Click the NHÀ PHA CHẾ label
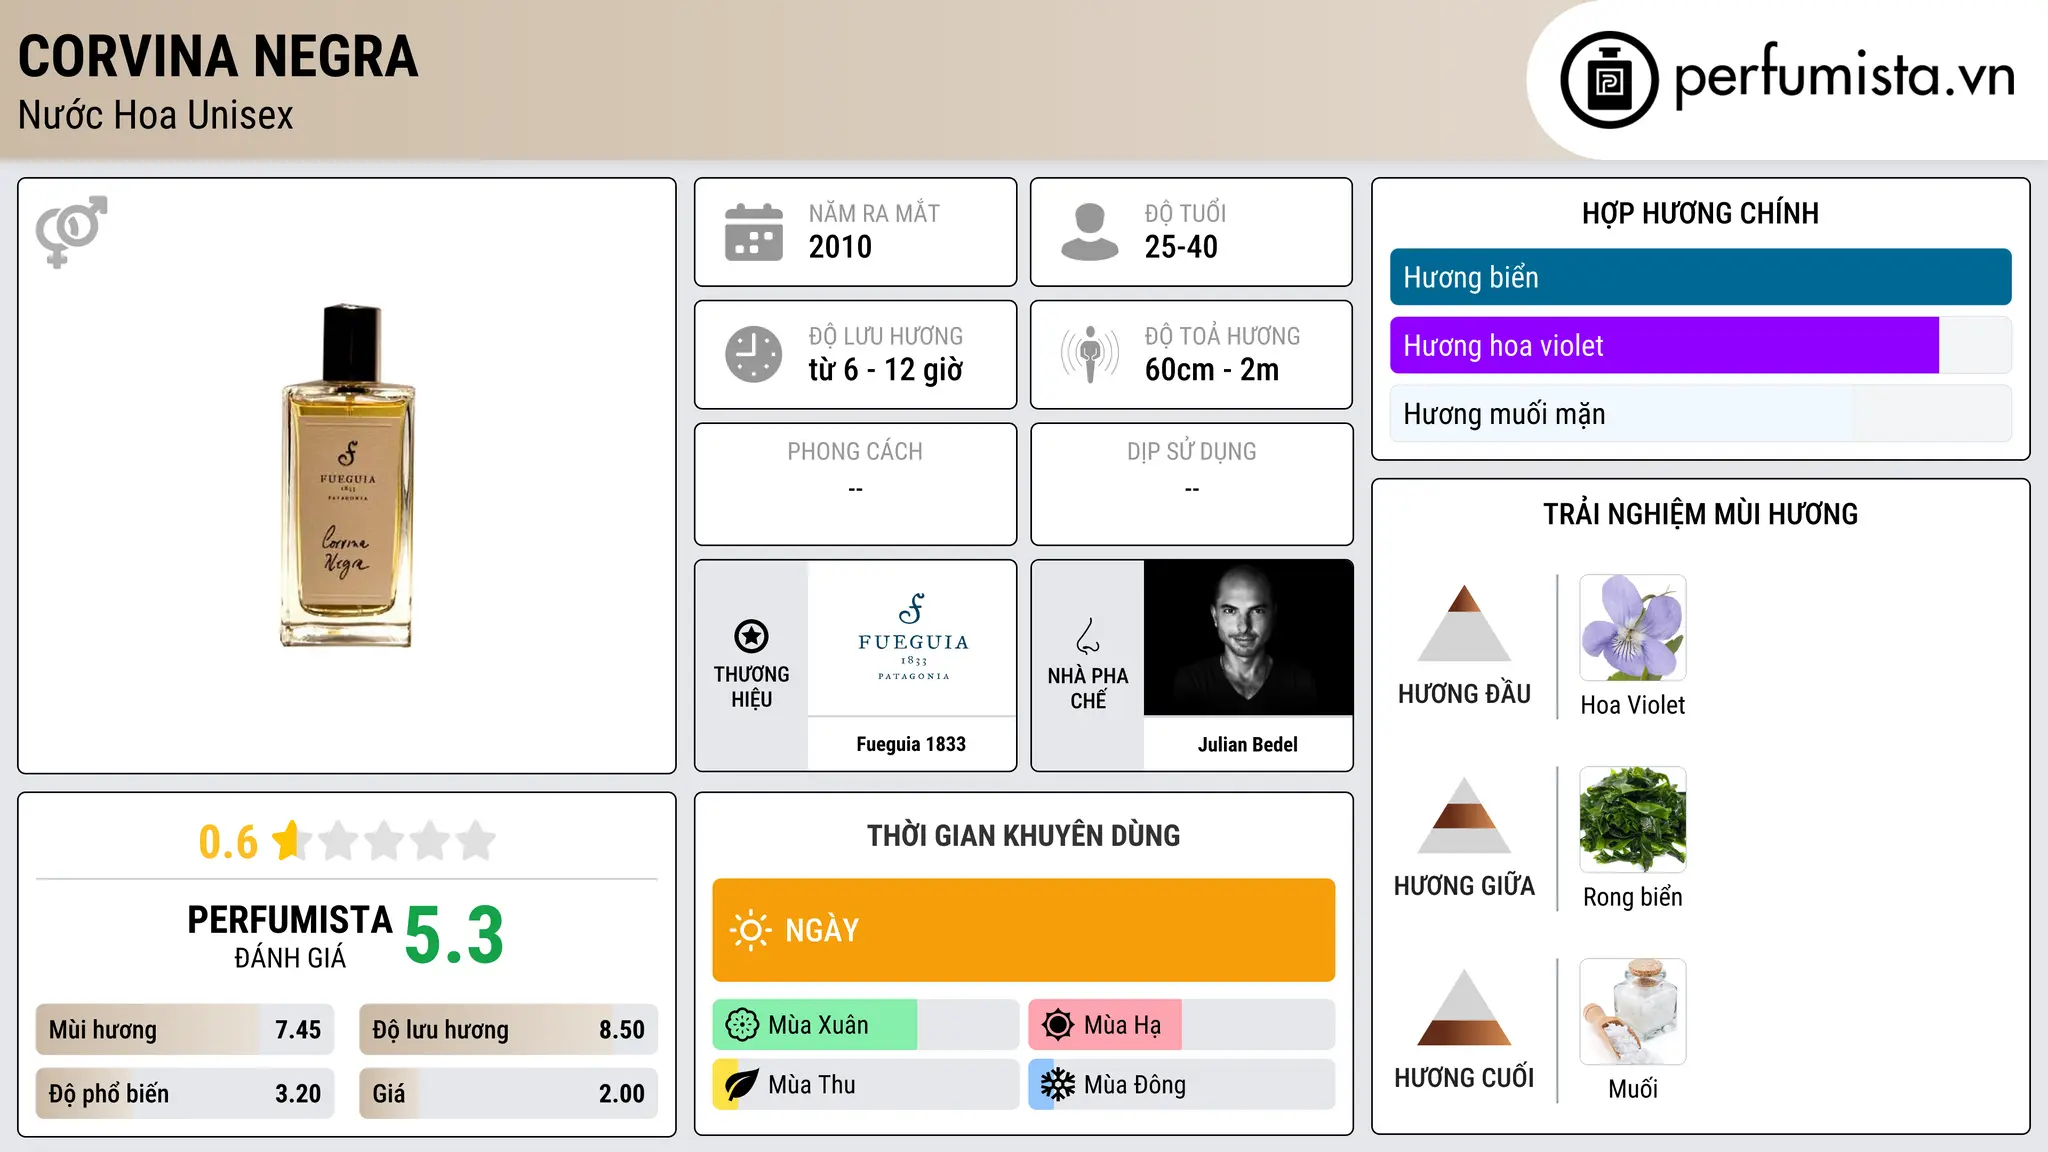Screen dimensions: 2048x1152 coord(1088,688)
